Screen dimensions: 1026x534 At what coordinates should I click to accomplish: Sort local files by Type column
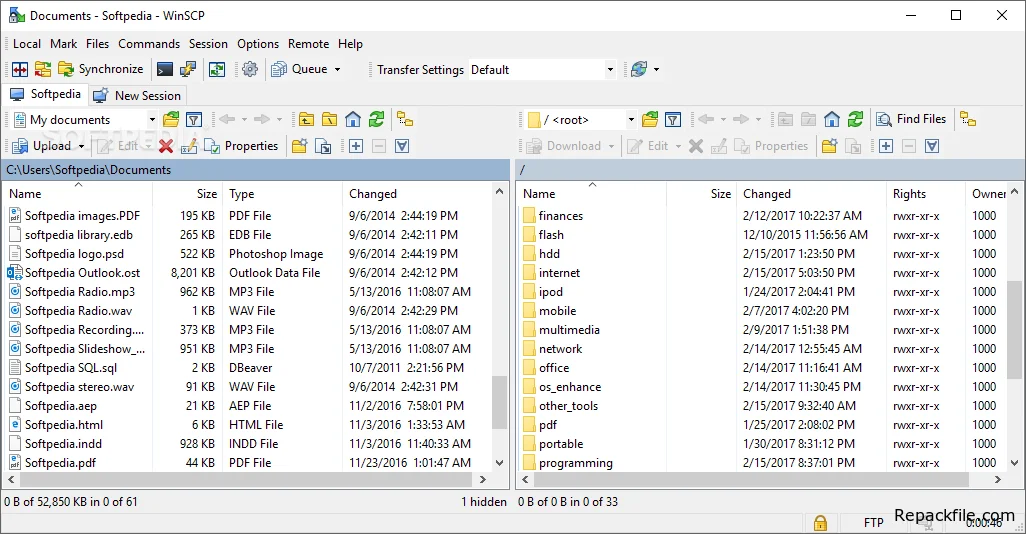[282, 194]
